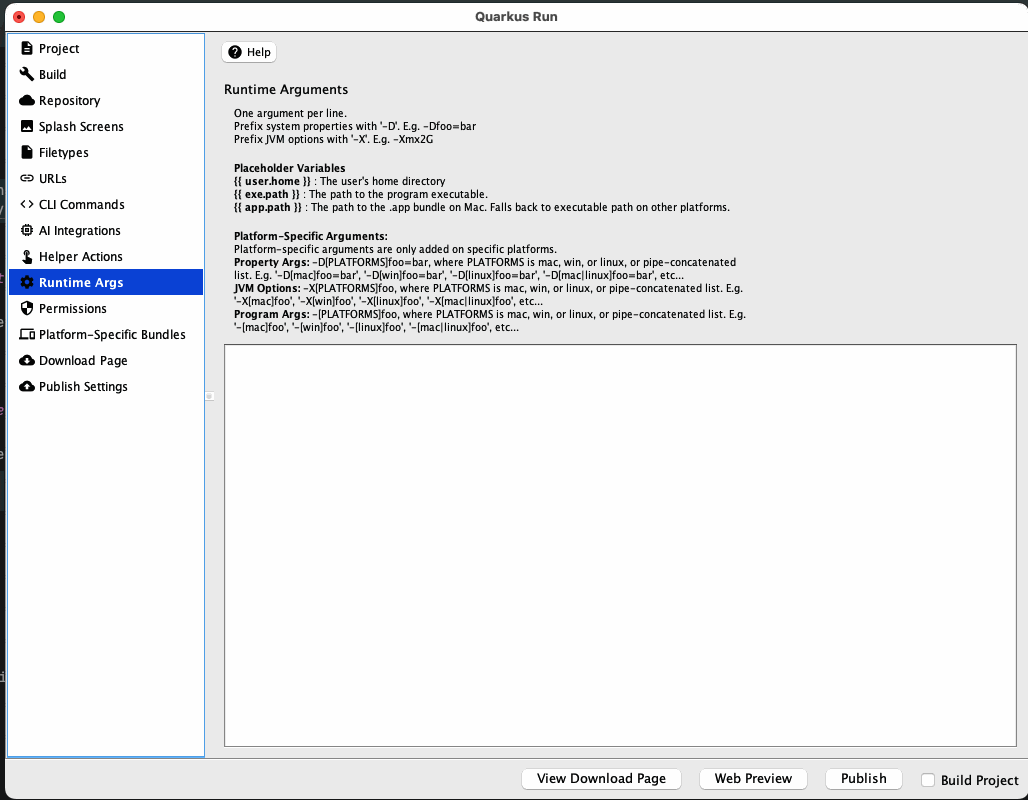Click the "{{ user.home }}" placeholder text
The image size is (1028, 800).
coord(272,181)
